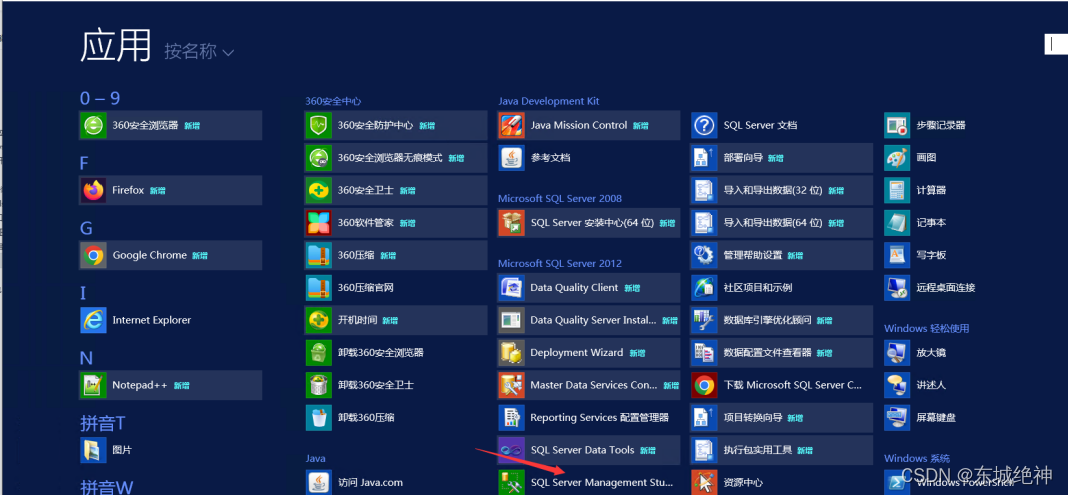Launch Deployment Wizard icon
Viewport: 1068px width, 495px height.
coord(512,353)
